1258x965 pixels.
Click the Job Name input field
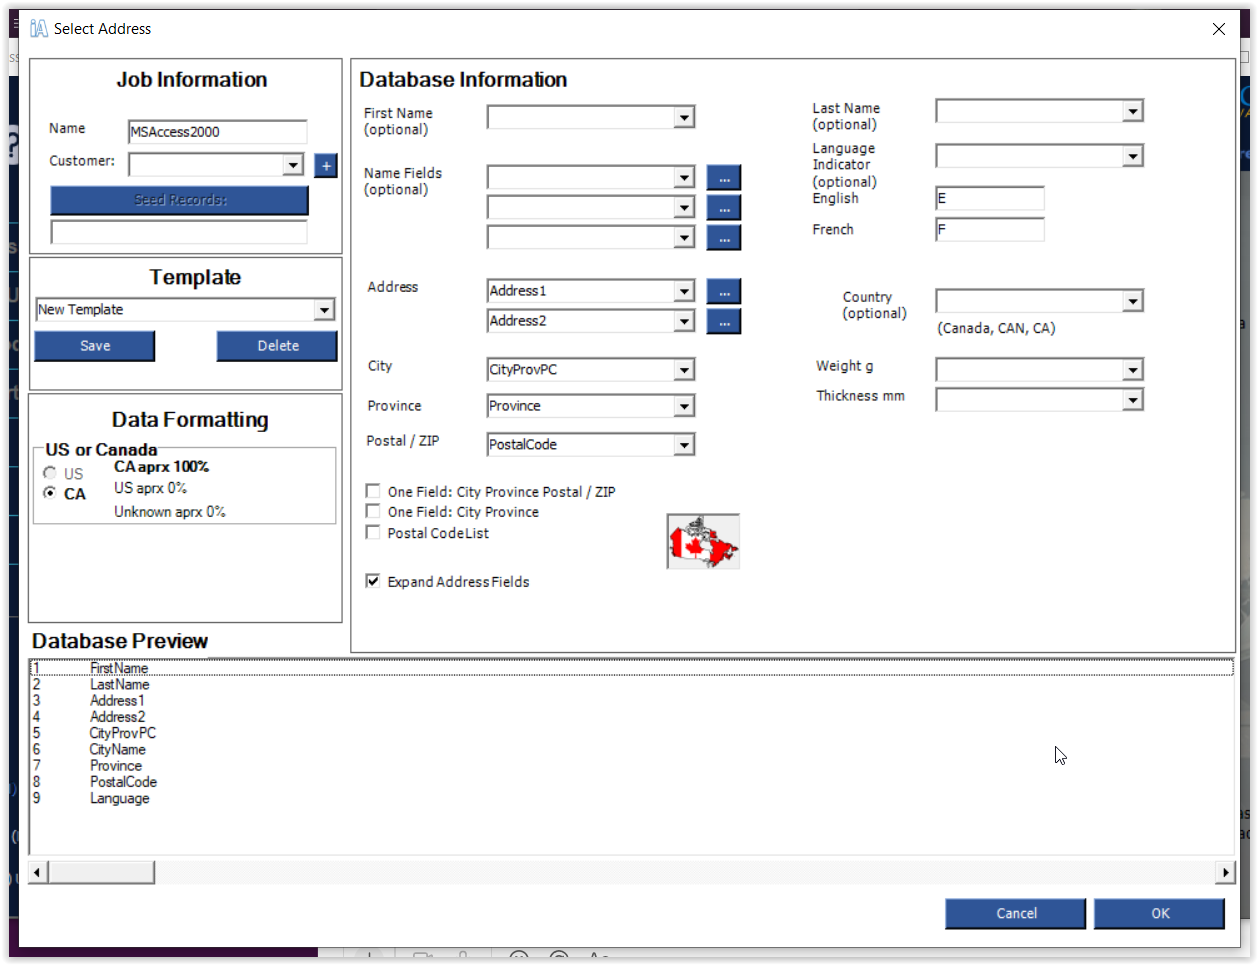[x=217, y=132]
